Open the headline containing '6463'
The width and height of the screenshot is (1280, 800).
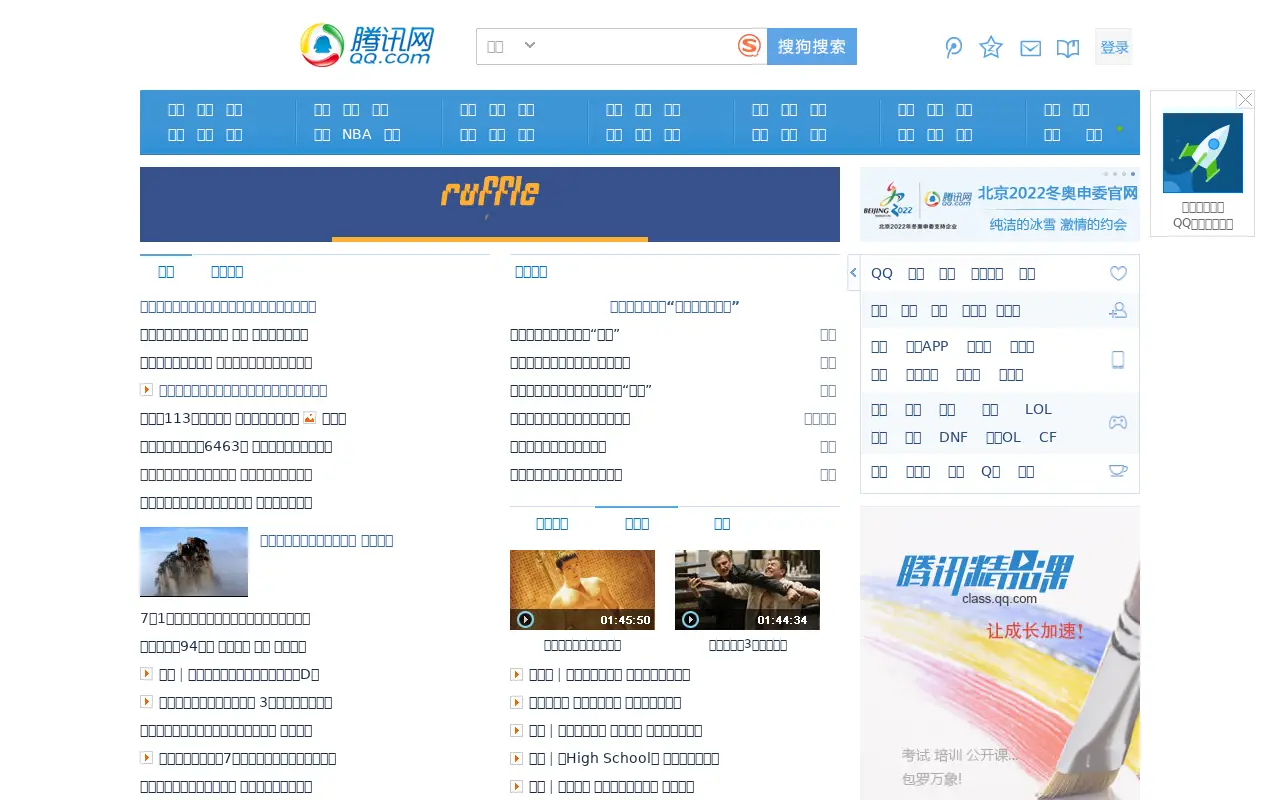[x=236, y=446]
